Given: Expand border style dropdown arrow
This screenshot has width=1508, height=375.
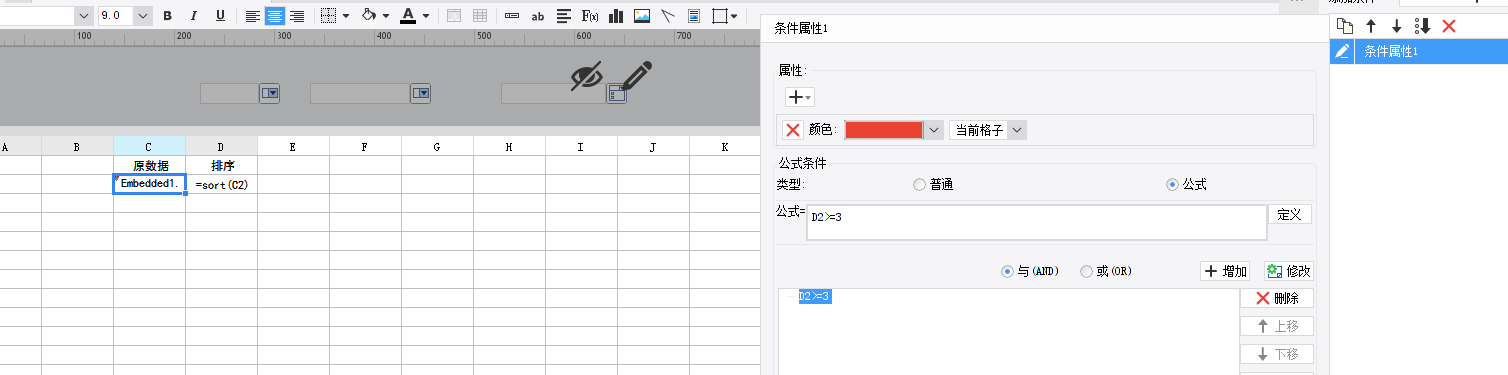Looking at the screenshot, I should 346,16.
